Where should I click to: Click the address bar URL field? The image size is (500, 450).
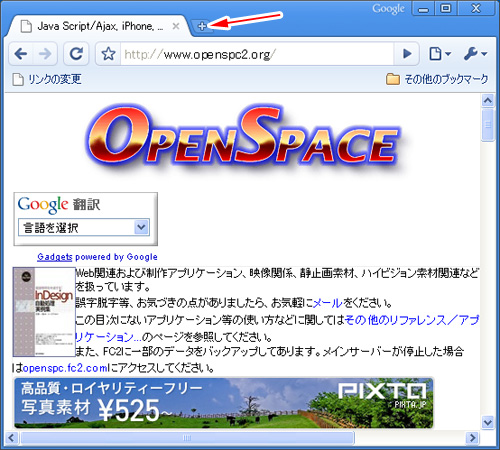pos(257,54)
